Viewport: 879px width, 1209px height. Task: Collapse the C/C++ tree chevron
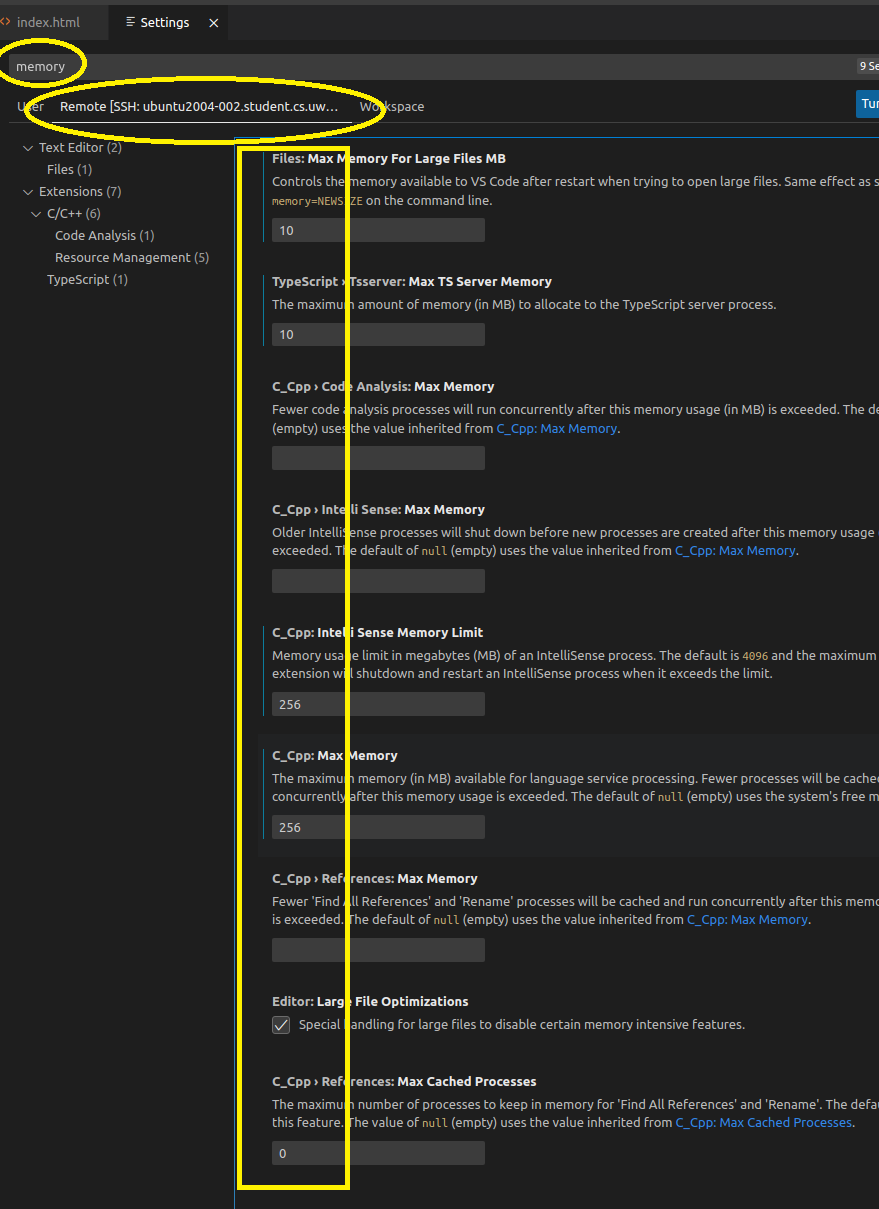coord(36,214)
